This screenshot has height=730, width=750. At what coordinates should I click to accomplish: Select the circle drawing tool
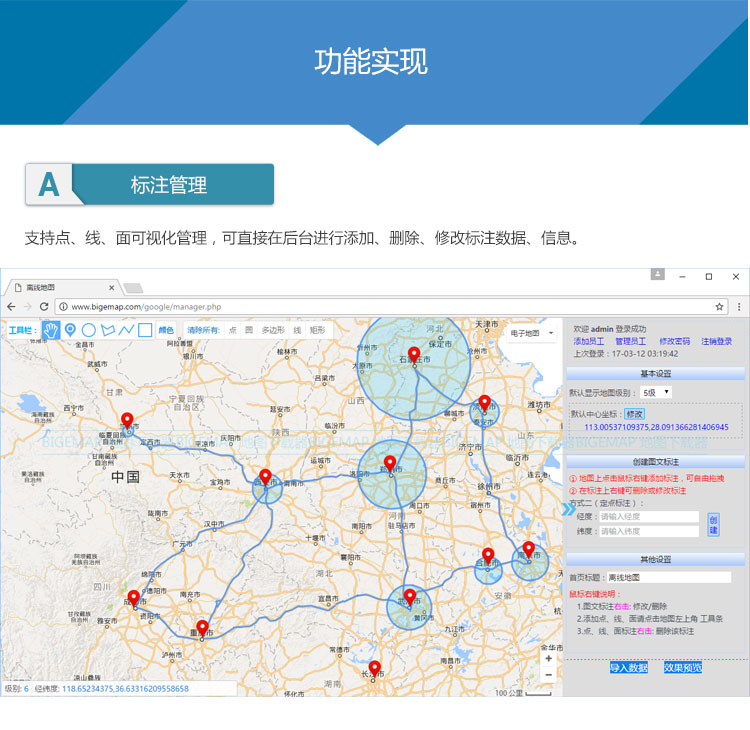[x=88, y=330]
